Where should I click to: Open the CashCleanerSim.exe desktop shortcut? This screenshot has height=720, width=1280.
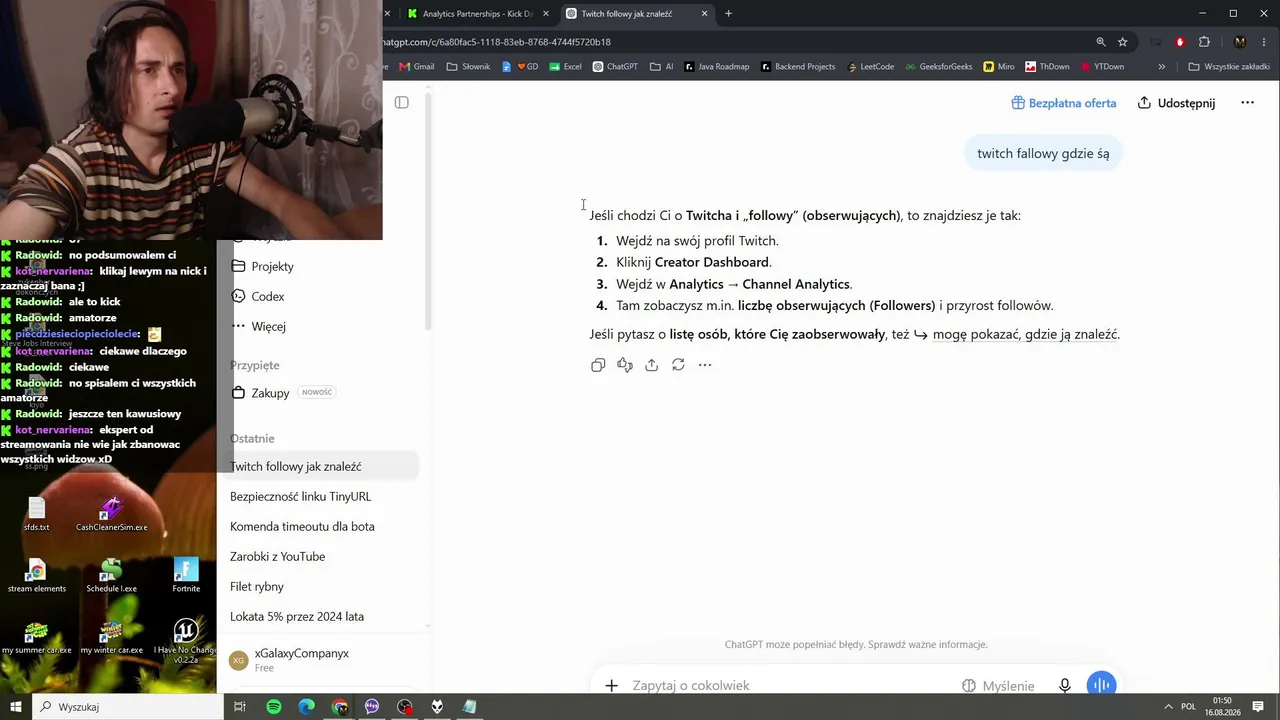click(x=111, y=514)
